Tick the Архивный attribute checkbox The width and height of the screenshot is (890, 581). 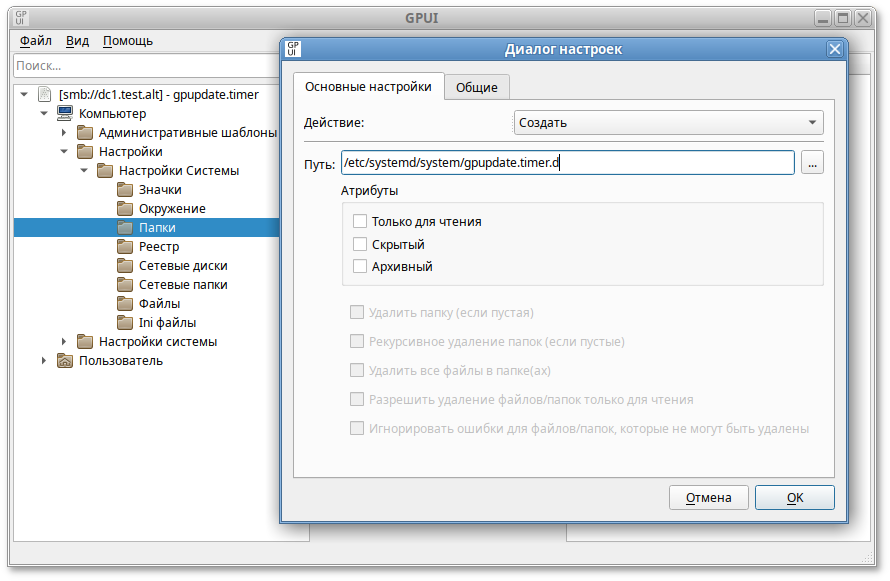(360, 267)
